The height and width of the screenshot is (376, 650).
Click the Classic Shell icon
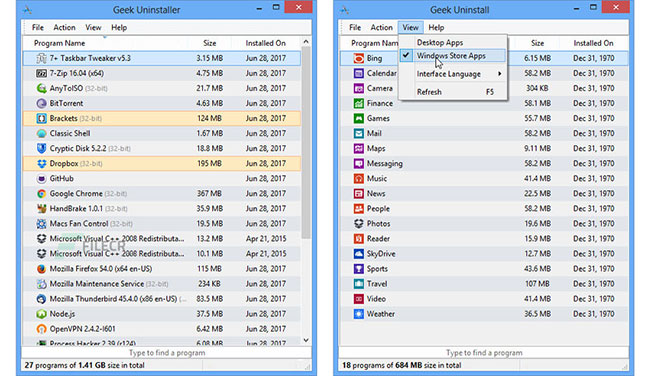tap(41, 133)
